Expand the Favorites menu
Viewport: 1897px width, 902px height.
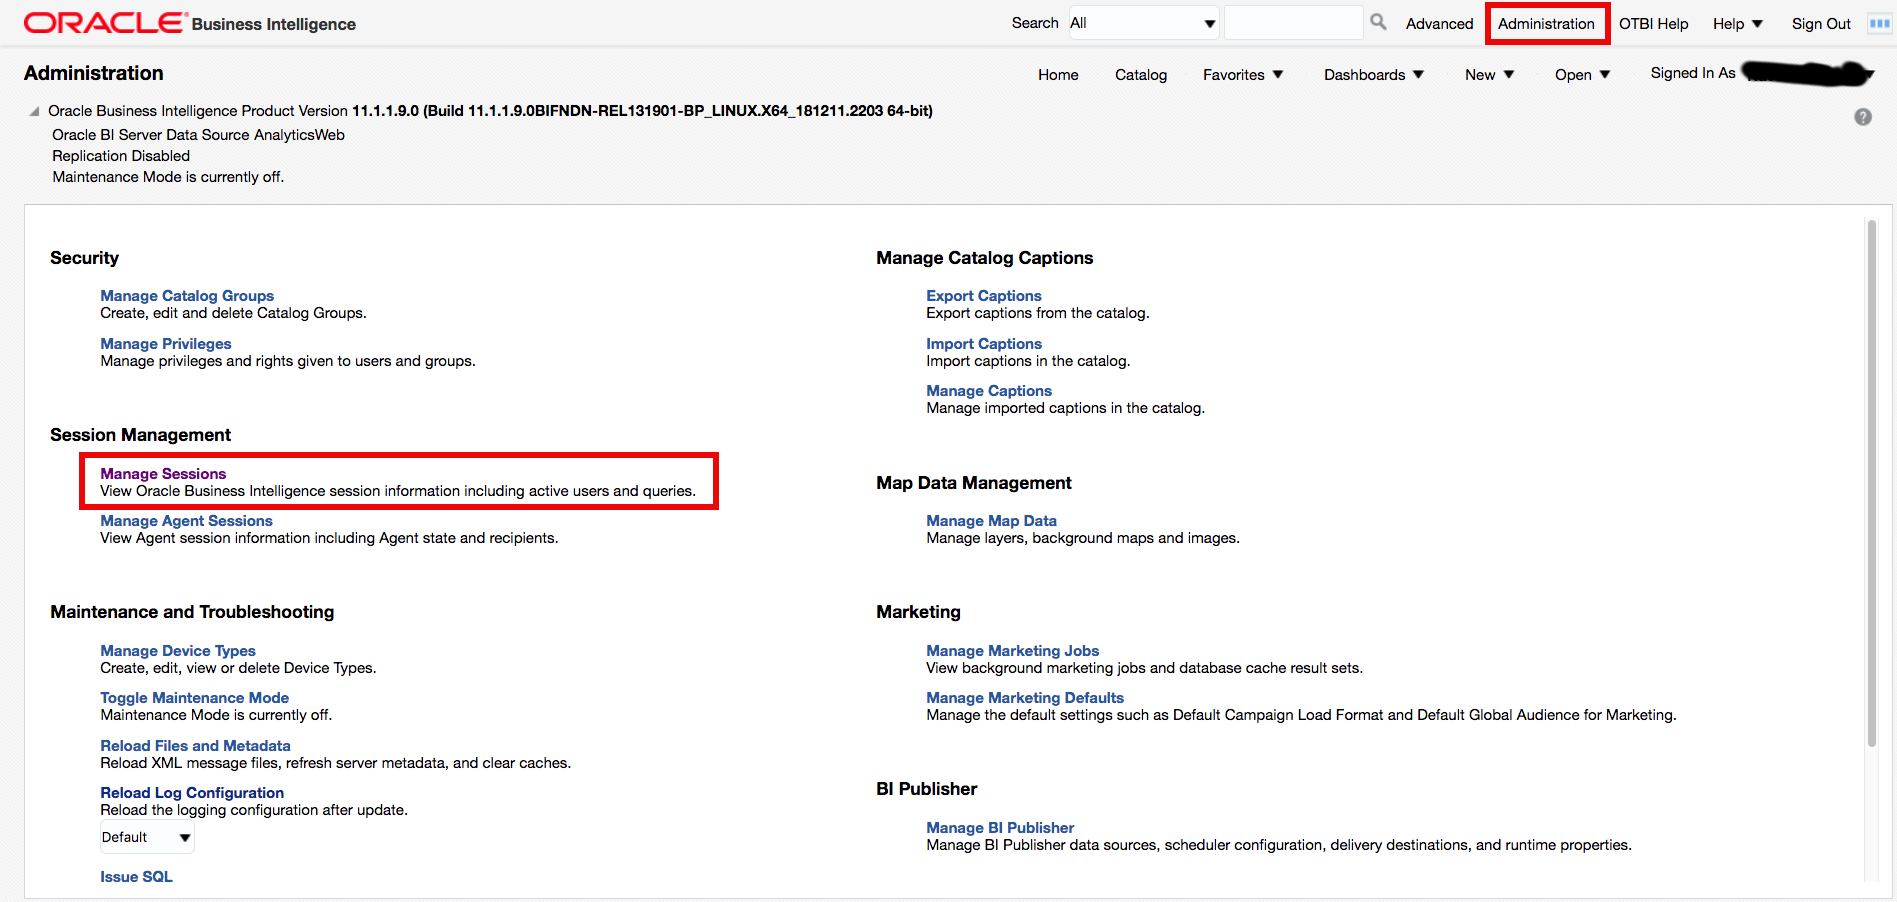point(1243,75)
